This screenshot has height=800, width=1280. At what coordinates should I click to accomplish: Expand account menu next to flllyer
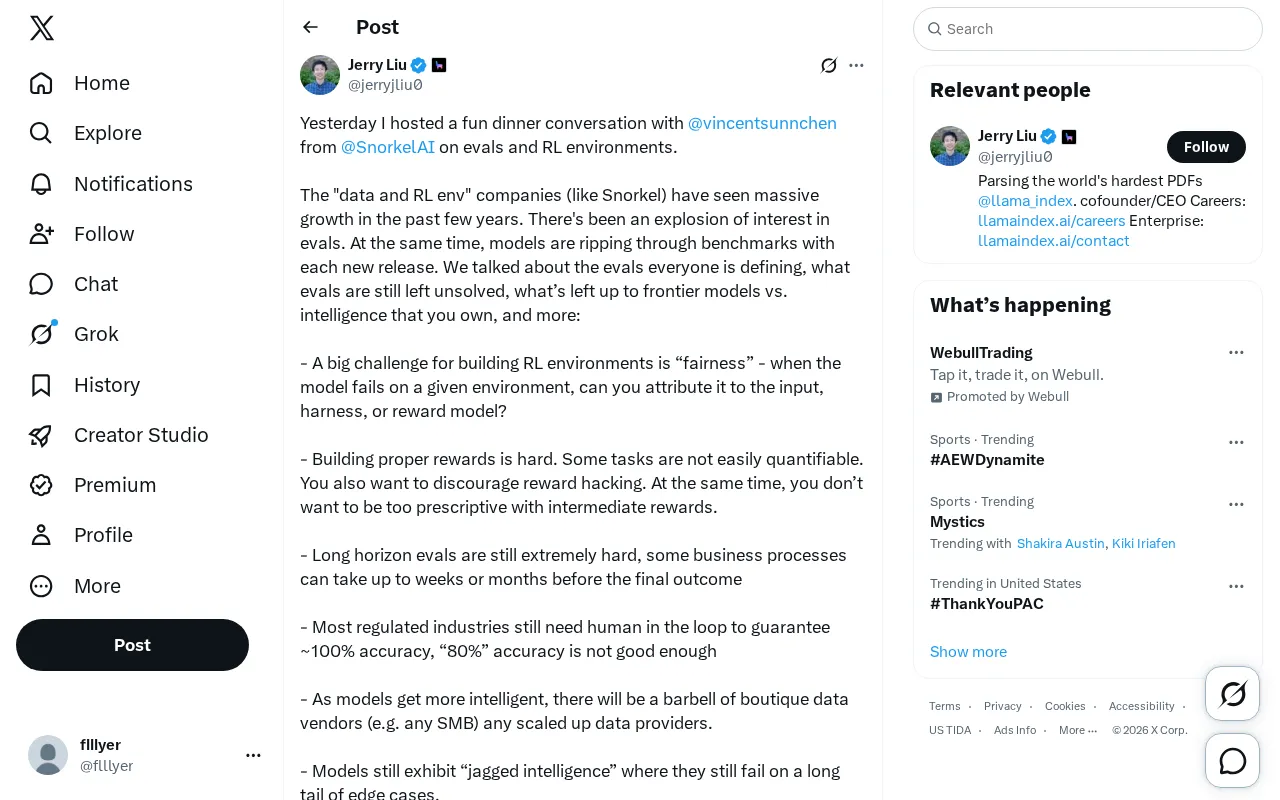[253, 755]
